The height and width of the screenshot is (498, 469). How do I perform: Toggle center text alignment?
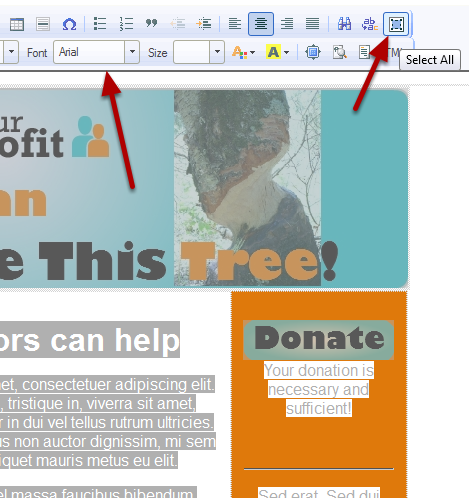click(261, 24)
